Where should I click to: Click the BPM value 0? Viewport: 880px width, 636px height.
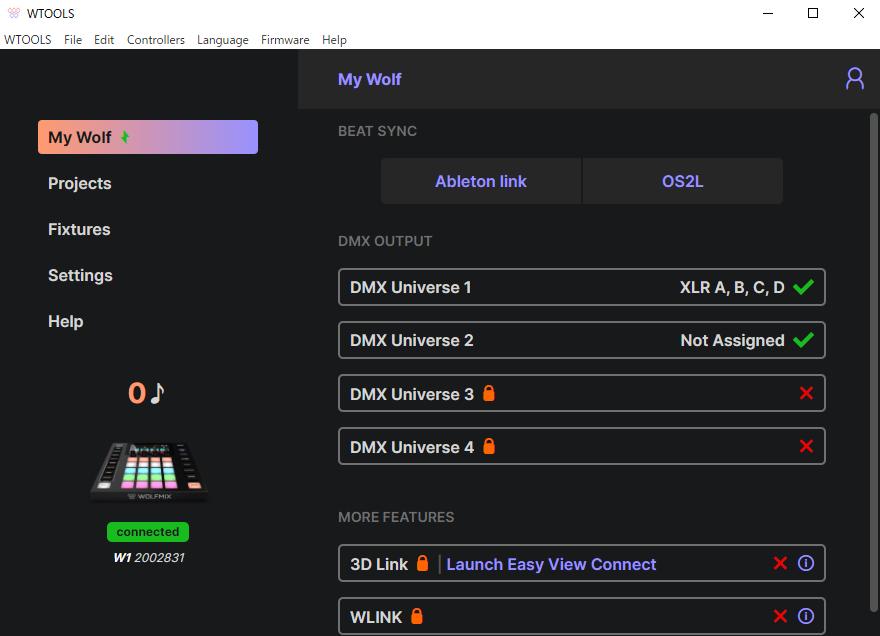coord(137,393)
